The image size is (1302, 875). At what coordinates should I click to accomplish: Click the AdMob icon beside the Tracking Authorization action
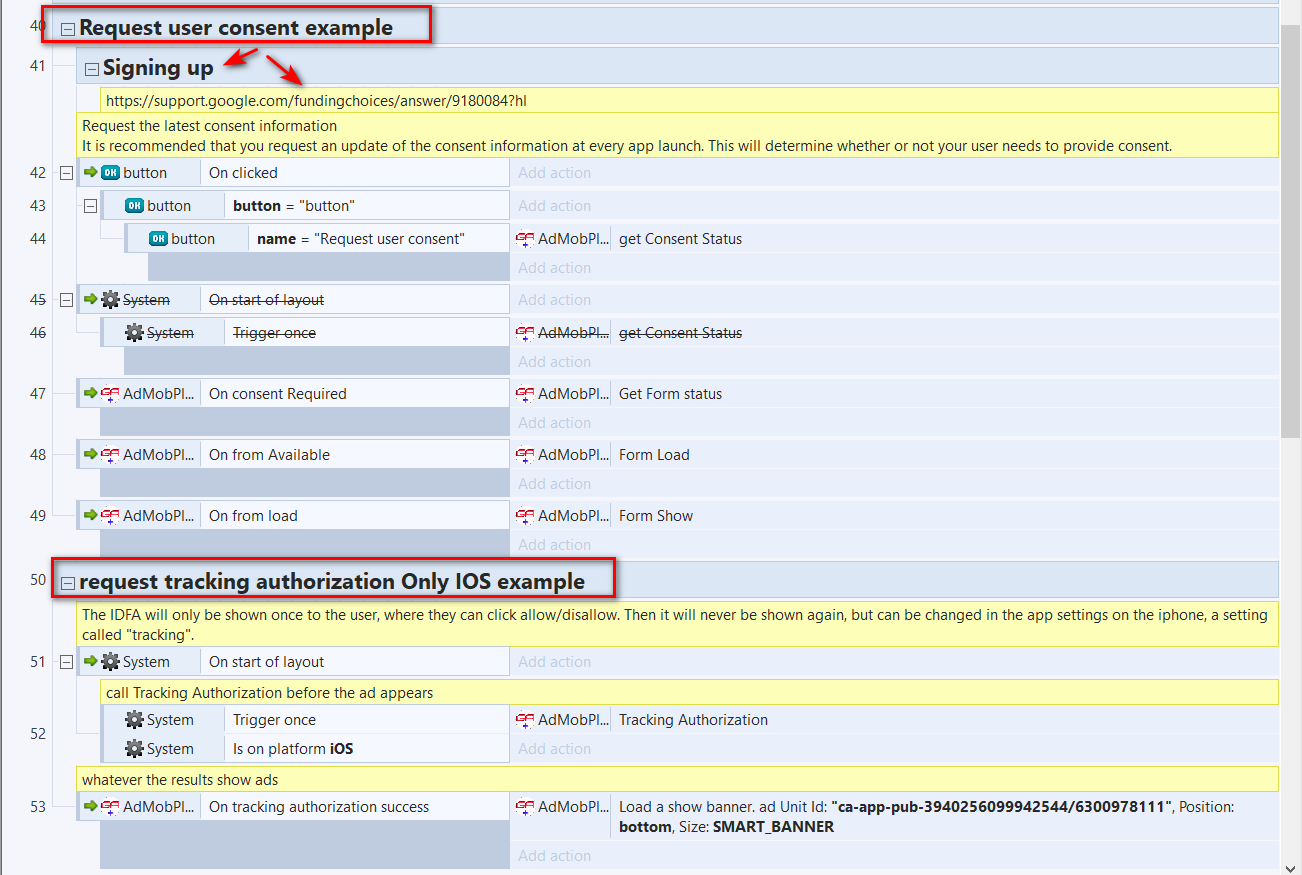(525, 720)
